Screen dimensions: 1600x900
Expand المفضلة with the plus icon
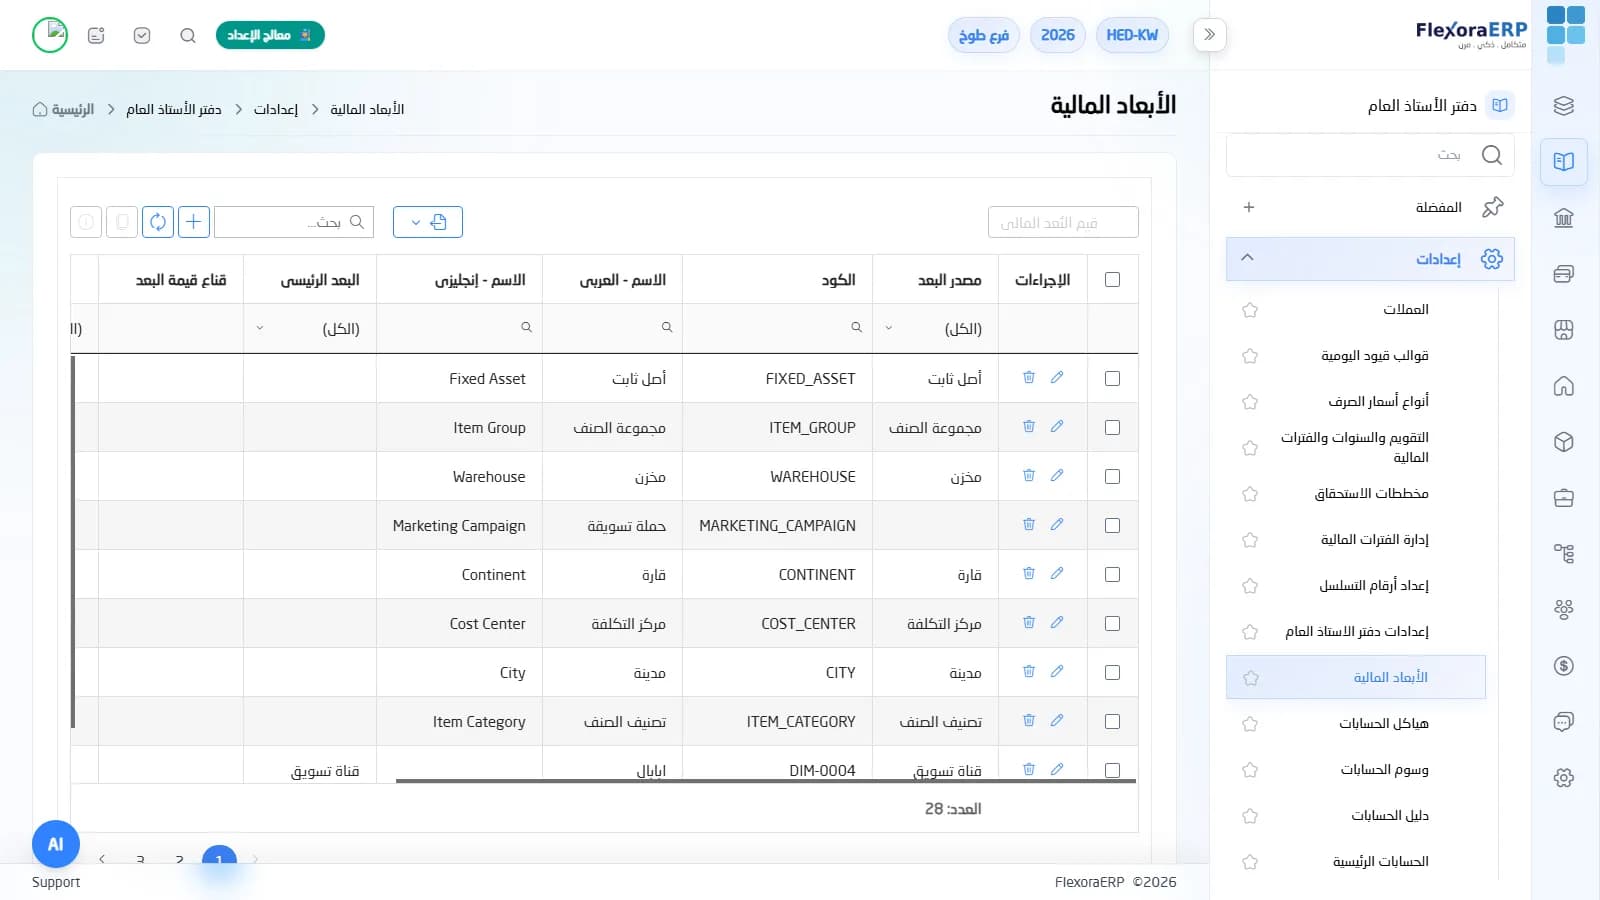pos(1249,207)
